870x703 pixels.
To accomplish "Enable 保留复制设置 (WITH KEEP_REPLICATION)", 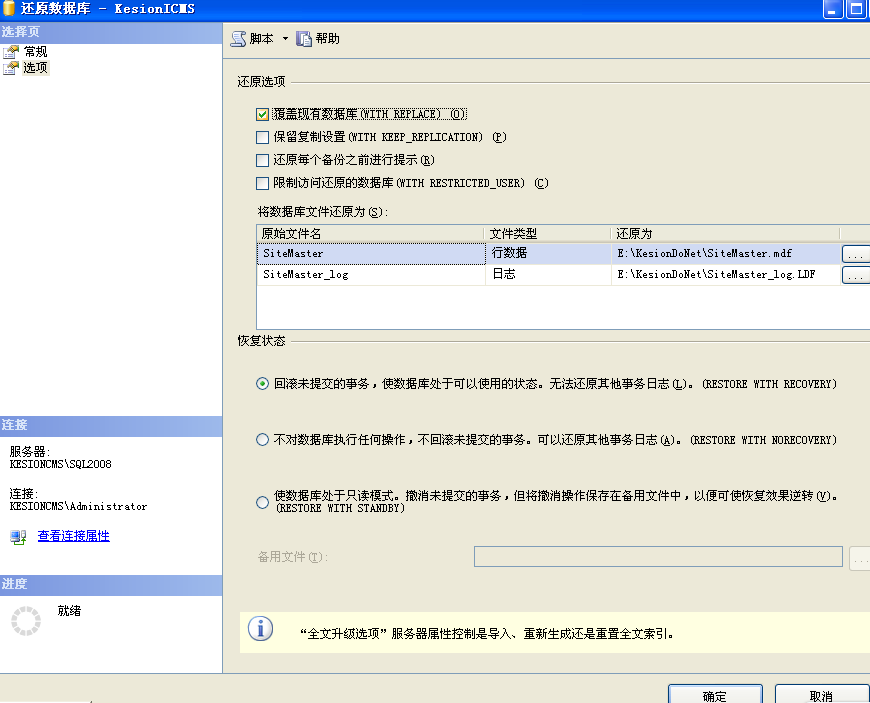I will click(262, 136).
